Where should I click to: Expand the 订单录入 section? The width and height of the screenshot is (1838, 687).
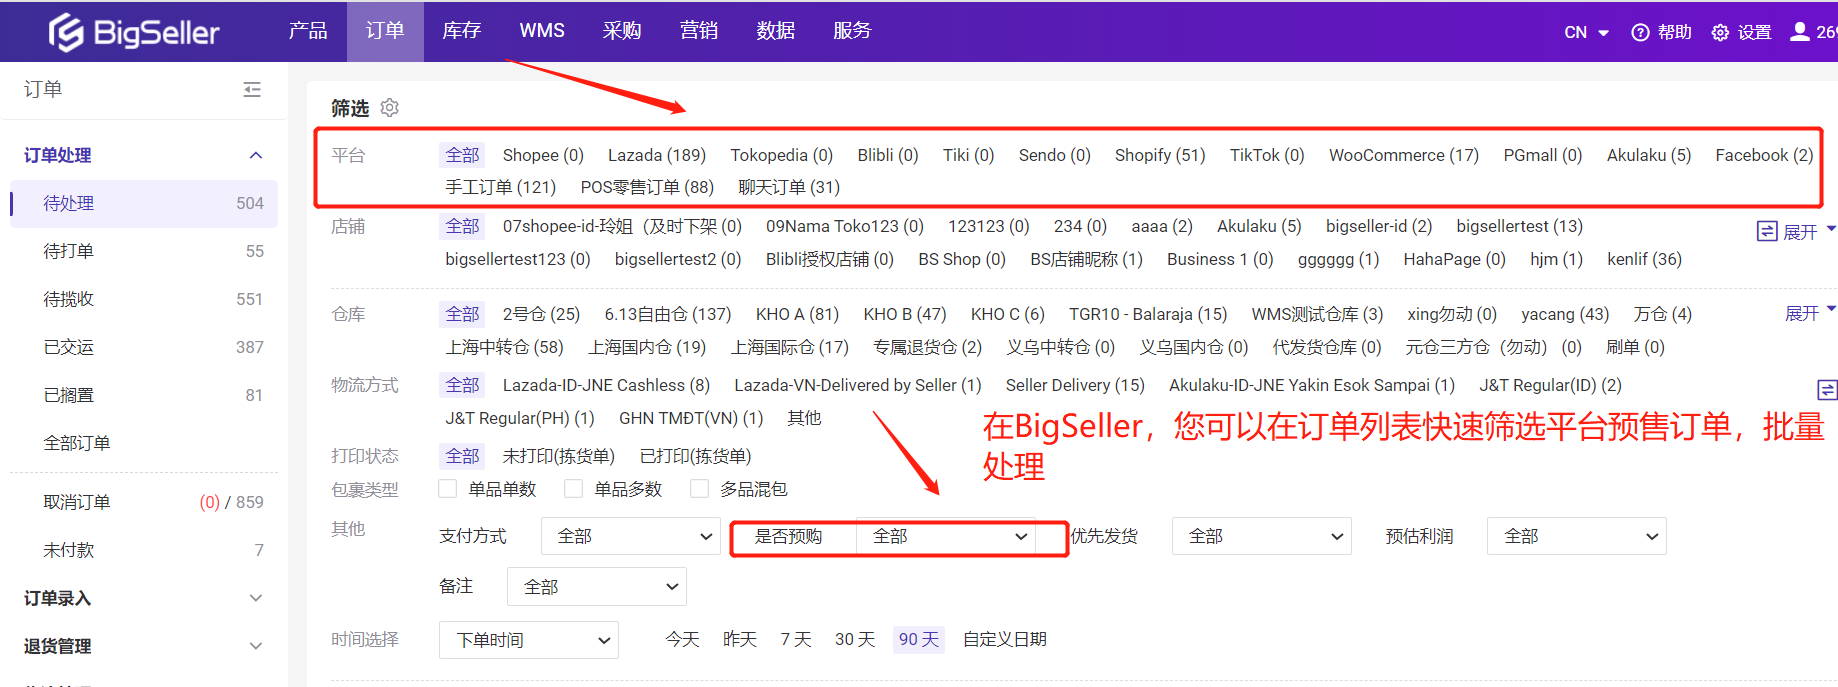[256, 598]
